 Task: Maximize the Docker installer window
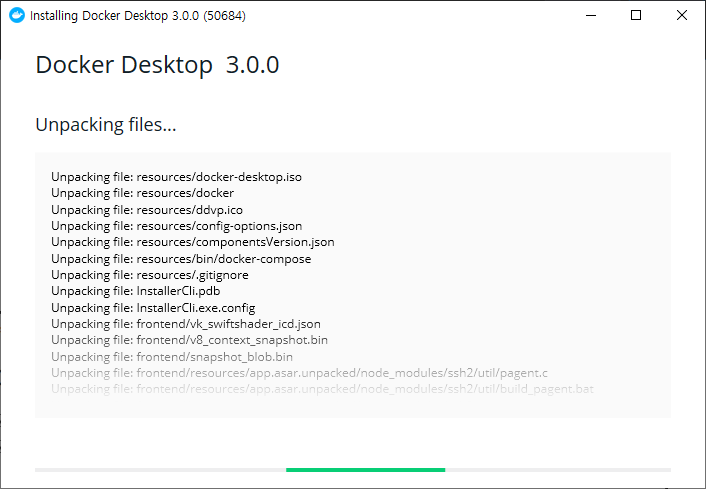pos(636,15)
